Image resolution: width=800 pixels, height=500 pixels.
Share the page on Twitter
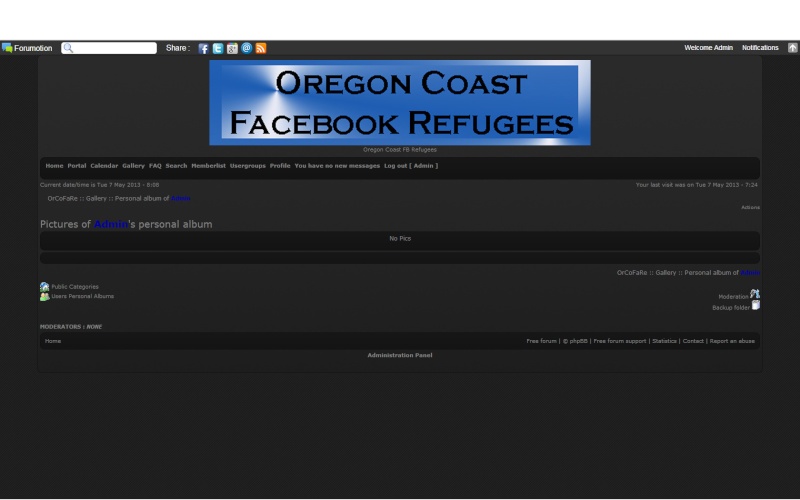218,48
